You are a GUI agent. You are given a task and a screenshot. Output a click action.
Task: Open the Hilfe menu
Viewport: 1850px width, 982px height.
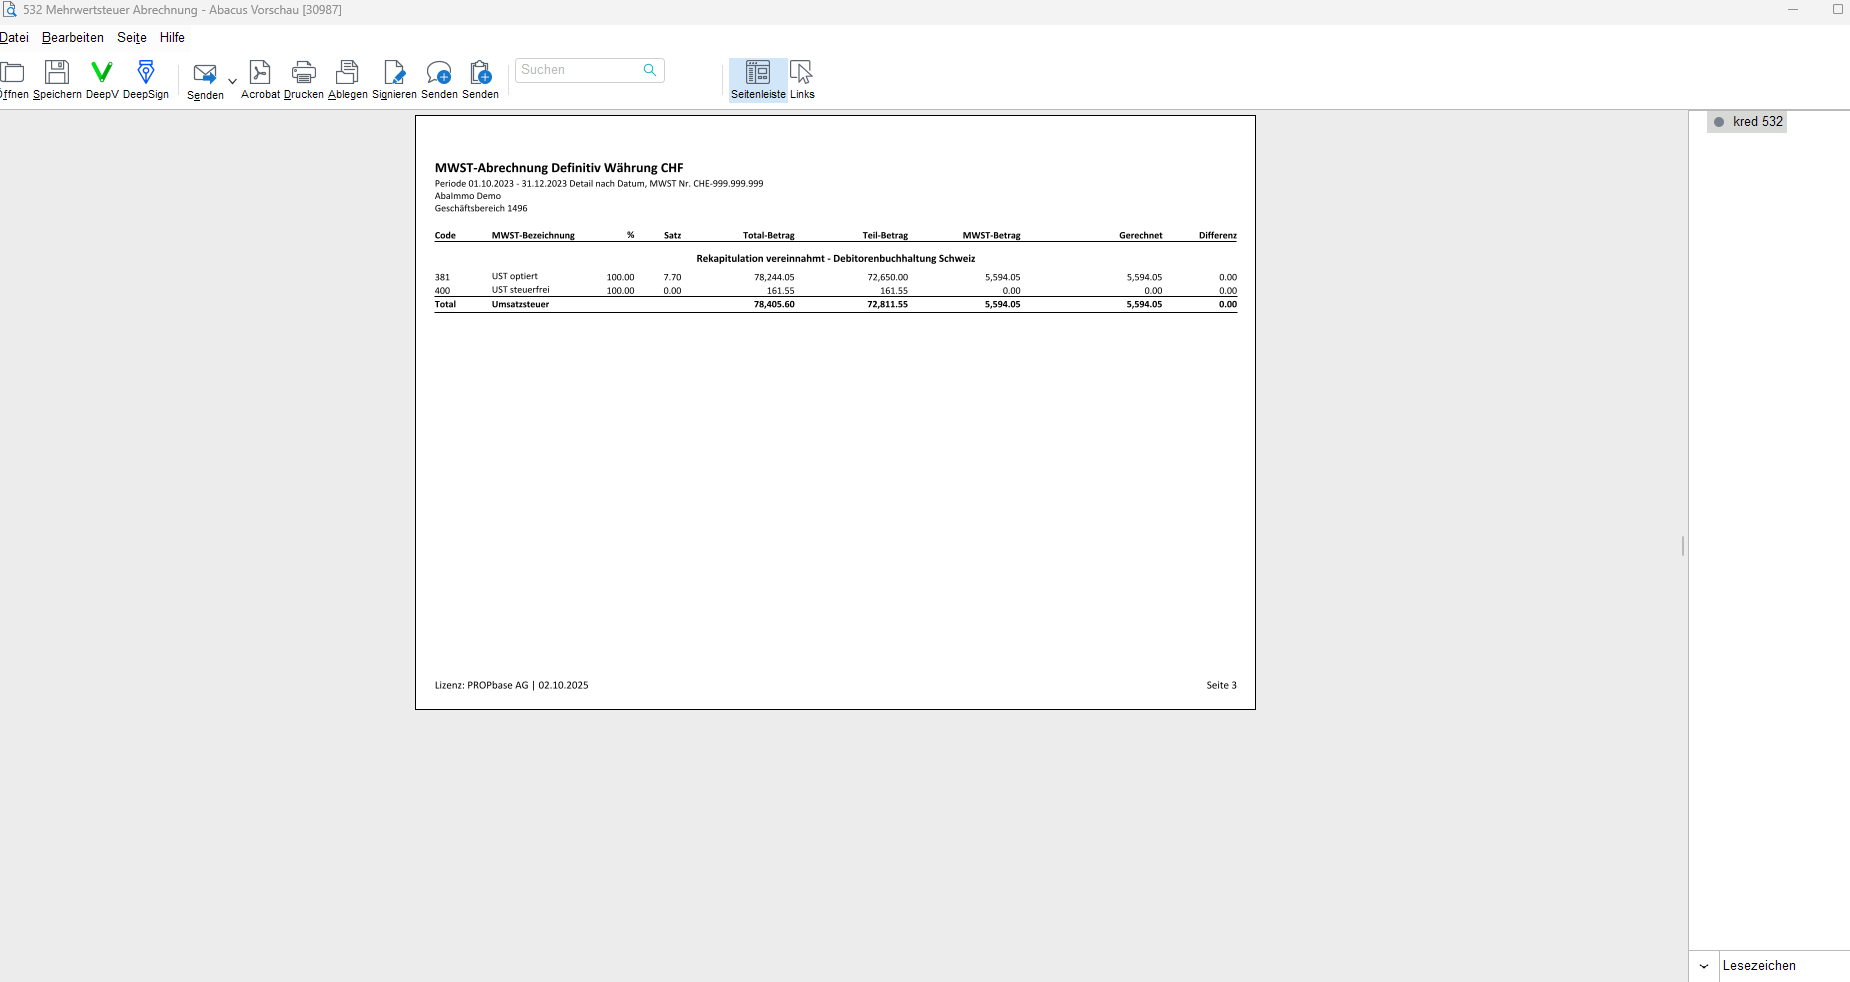coord(172,38)
